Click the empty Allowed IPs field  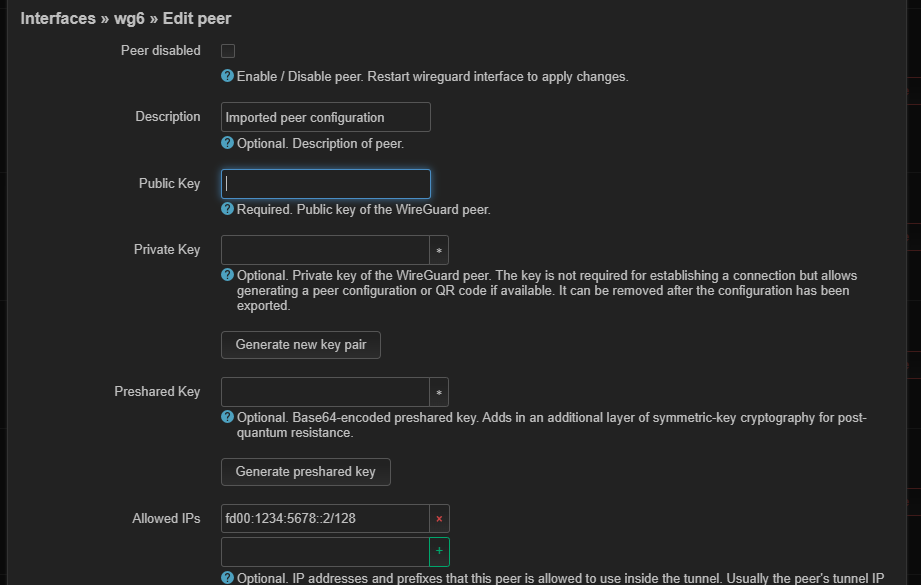[x=325, y=552]
